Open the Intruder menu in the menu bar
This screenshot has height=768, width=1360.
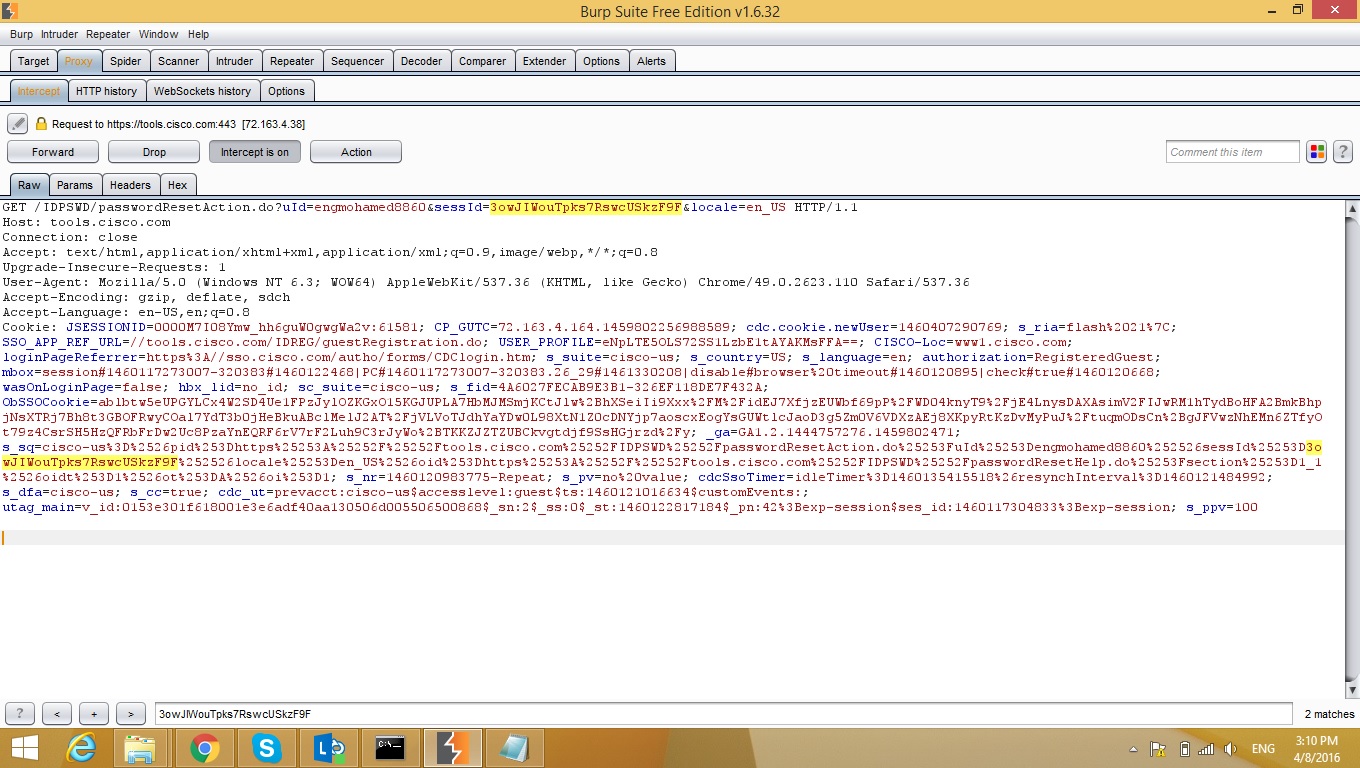(x=60, y=34)
